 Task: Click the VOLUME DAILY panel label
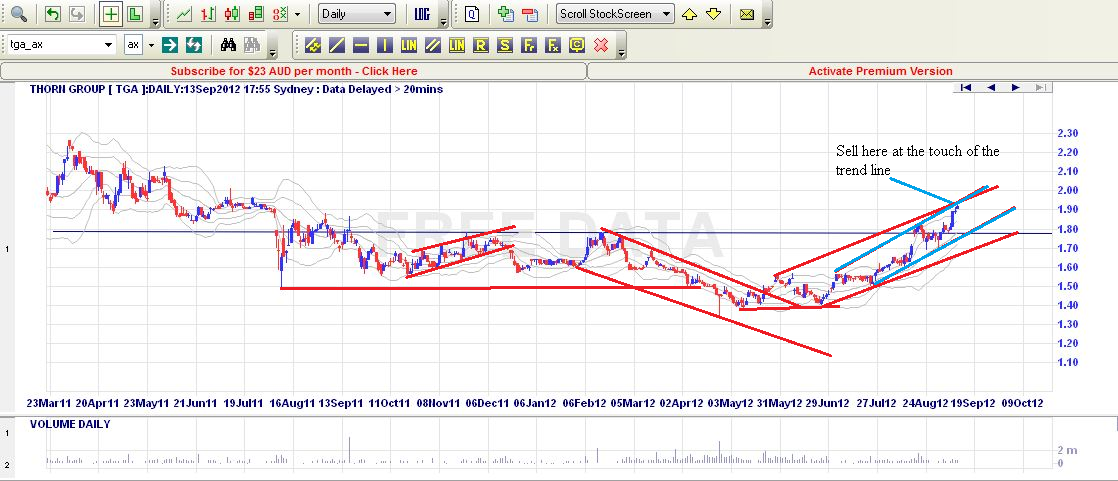(71, 424)
